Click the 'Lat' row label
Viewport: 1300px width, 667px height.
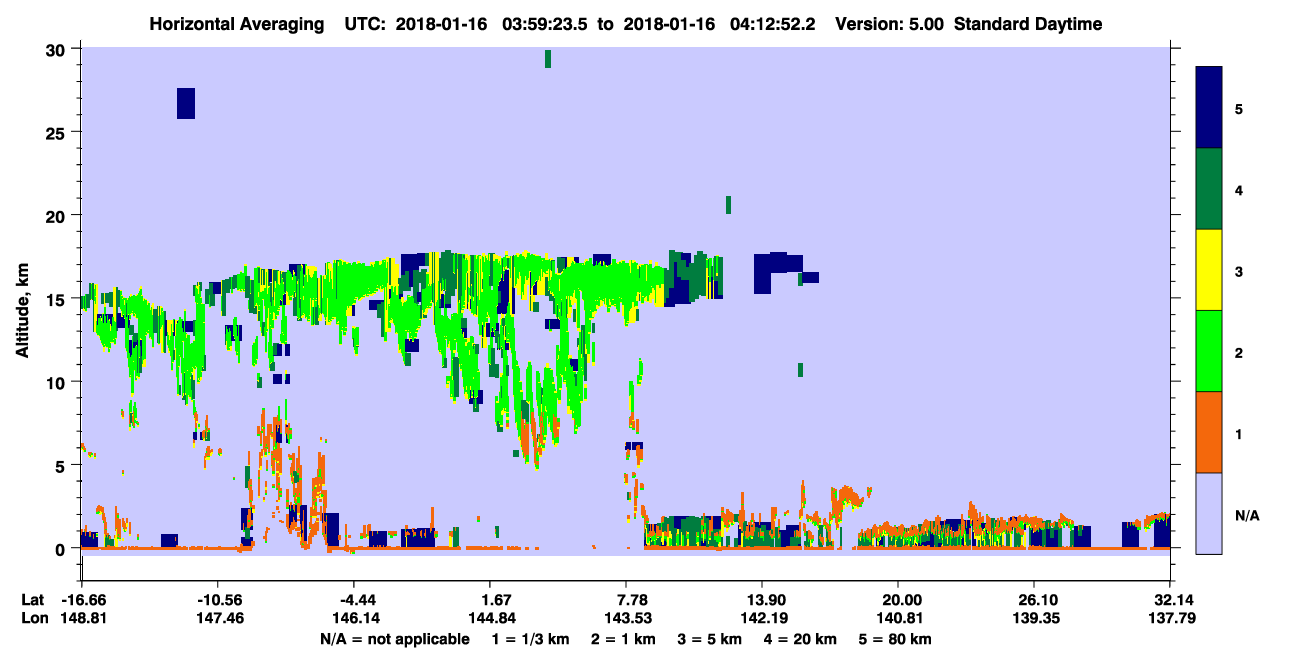(33, 600)
